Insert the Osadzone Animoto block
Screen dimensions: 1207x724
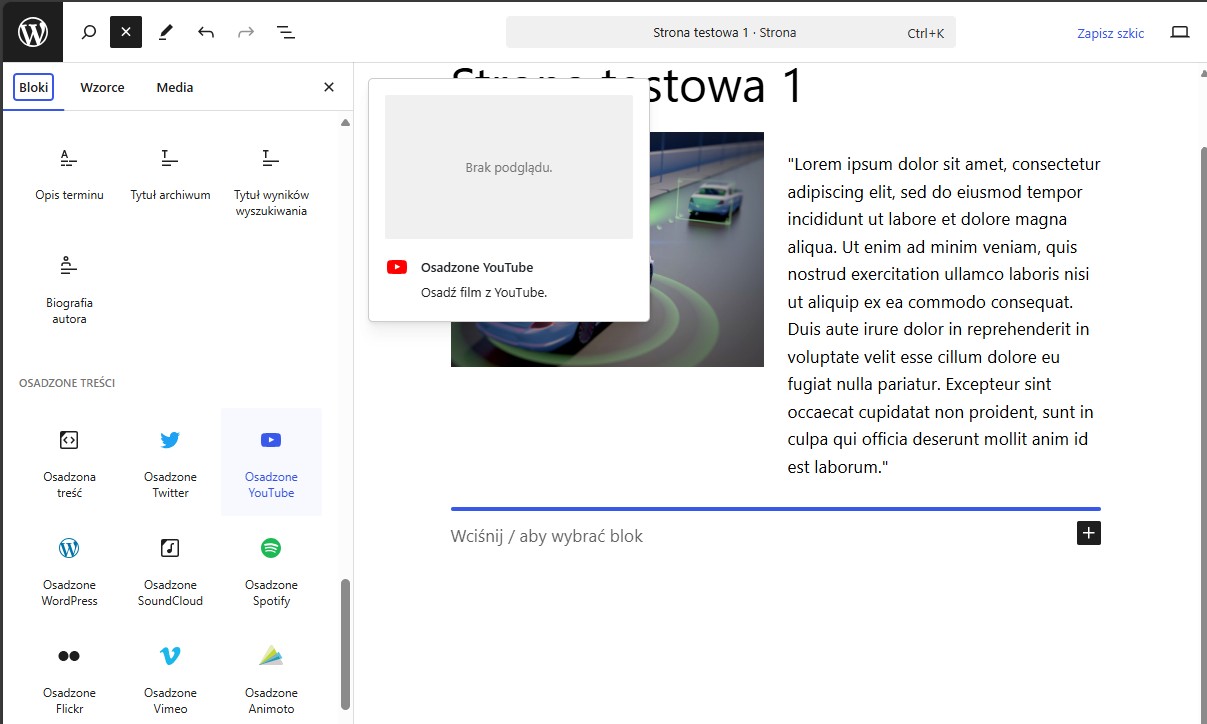(x=271, y=677)
